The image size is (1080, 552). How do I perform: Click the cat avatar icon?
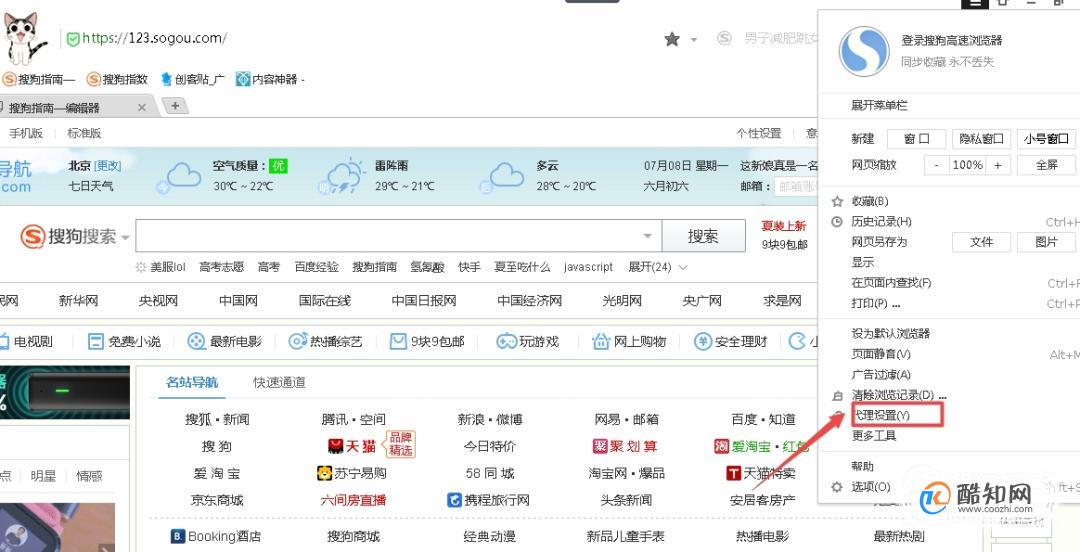click(24, 38)
